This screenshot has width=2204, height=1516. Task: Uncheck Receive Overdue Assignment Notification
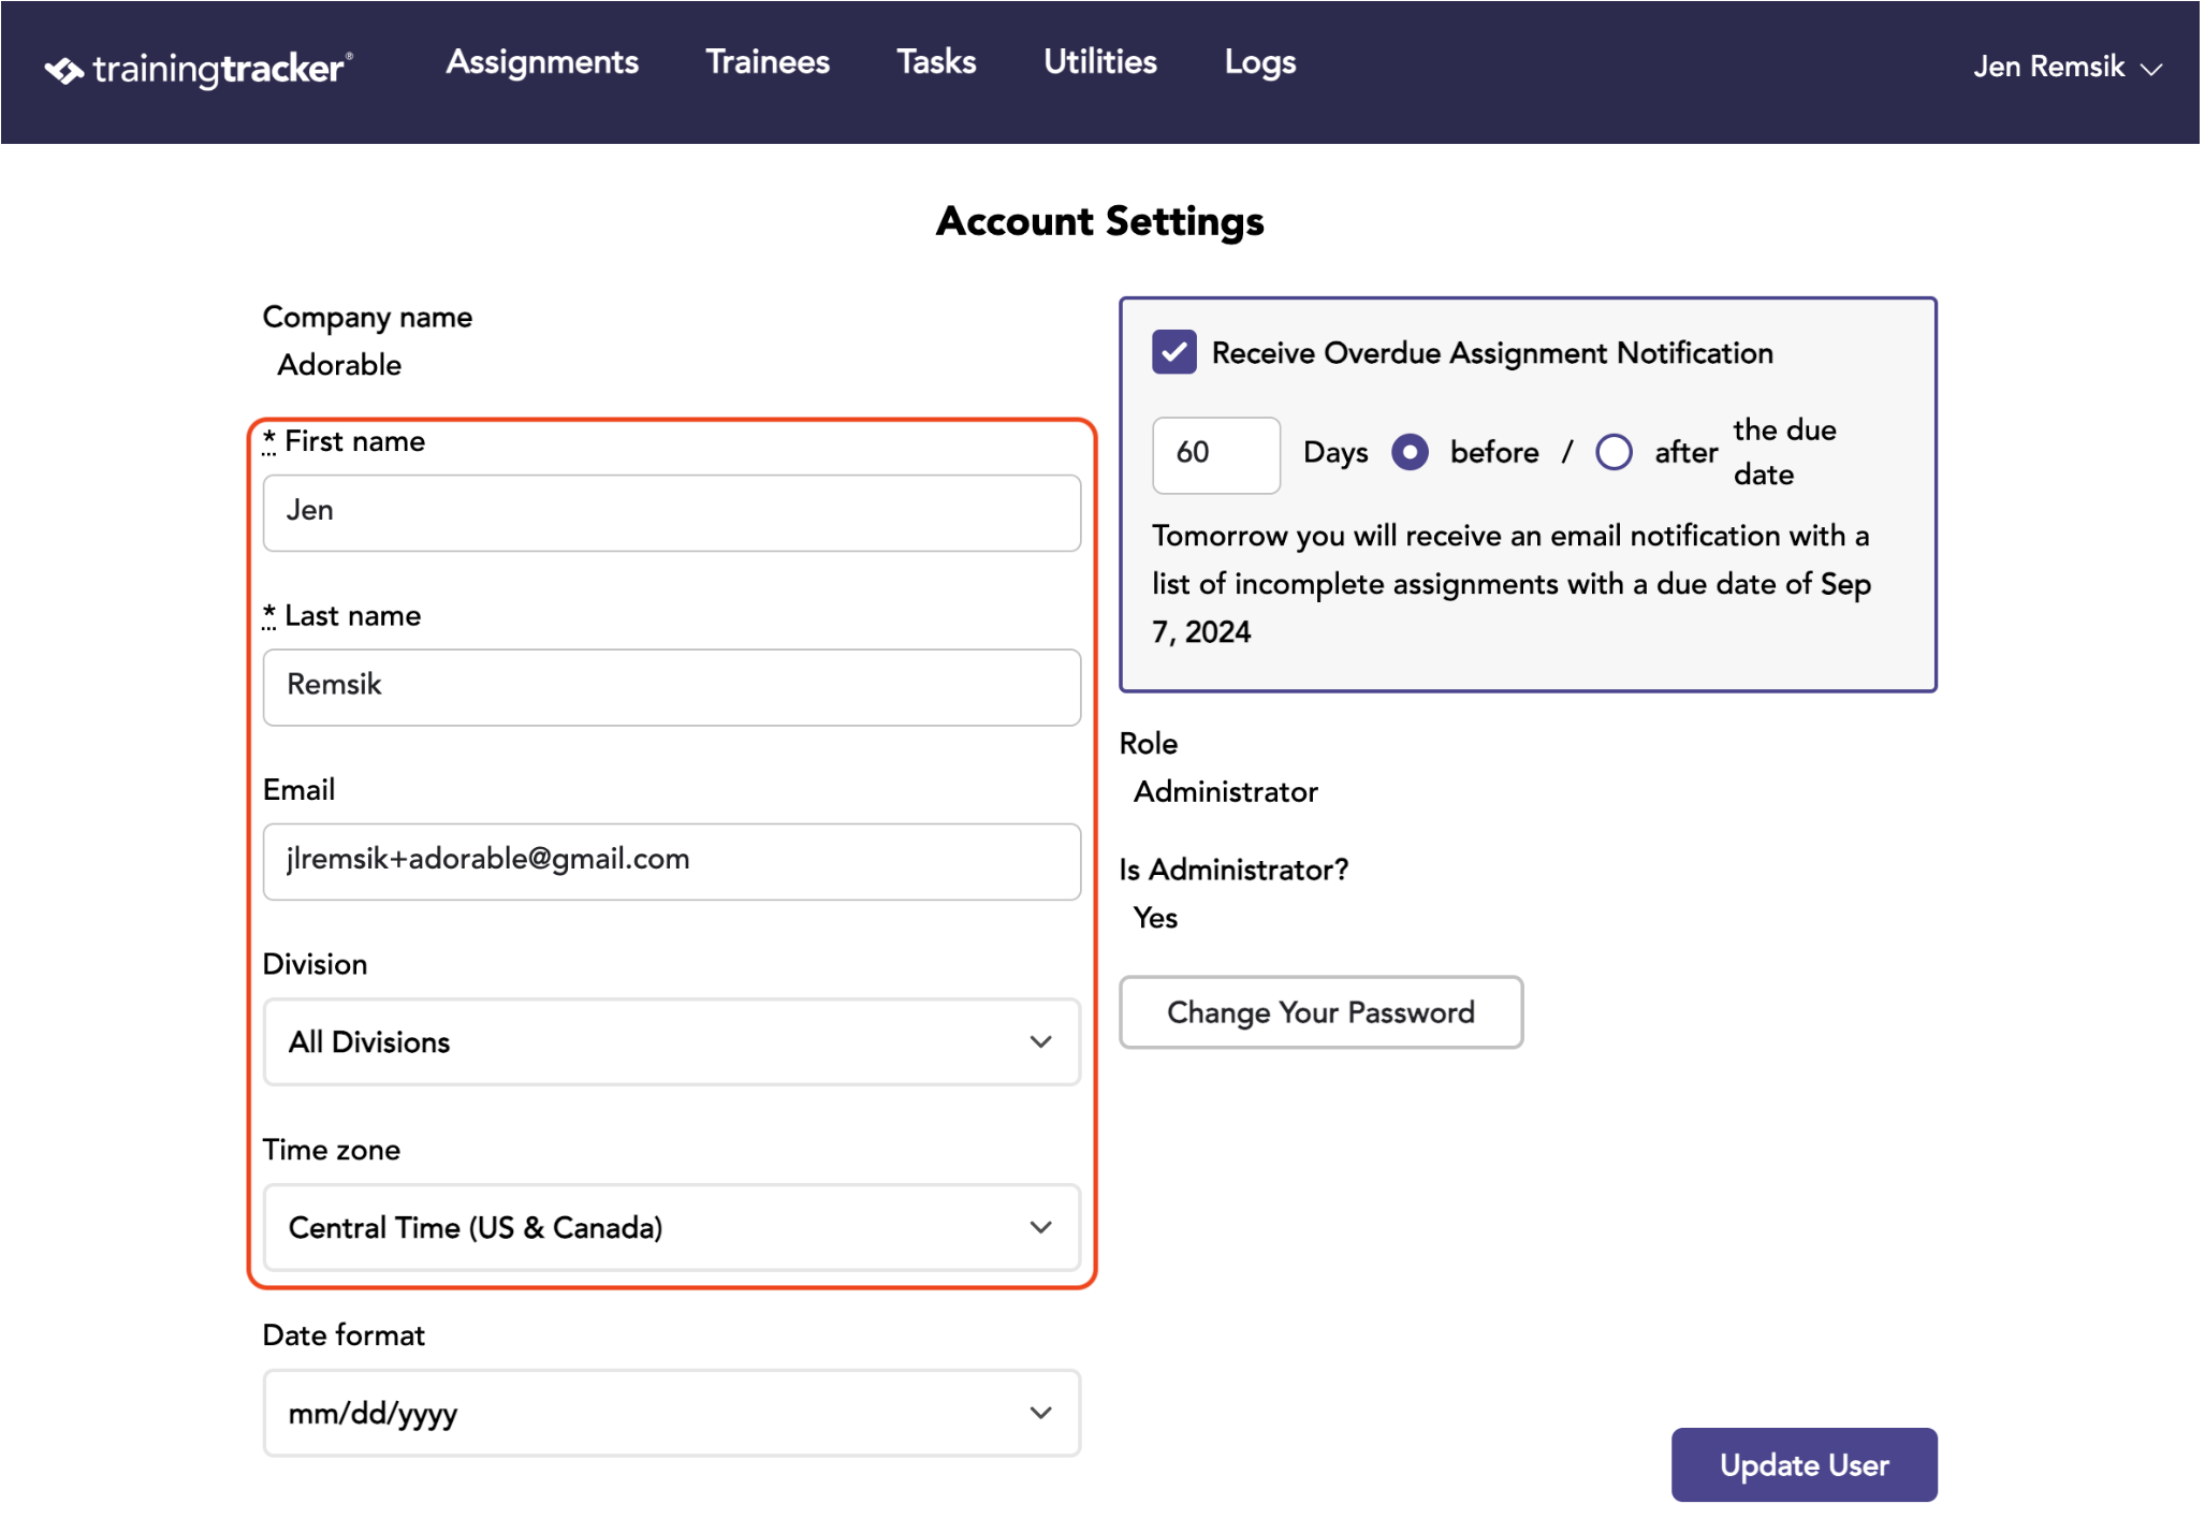coord(1174,352)
